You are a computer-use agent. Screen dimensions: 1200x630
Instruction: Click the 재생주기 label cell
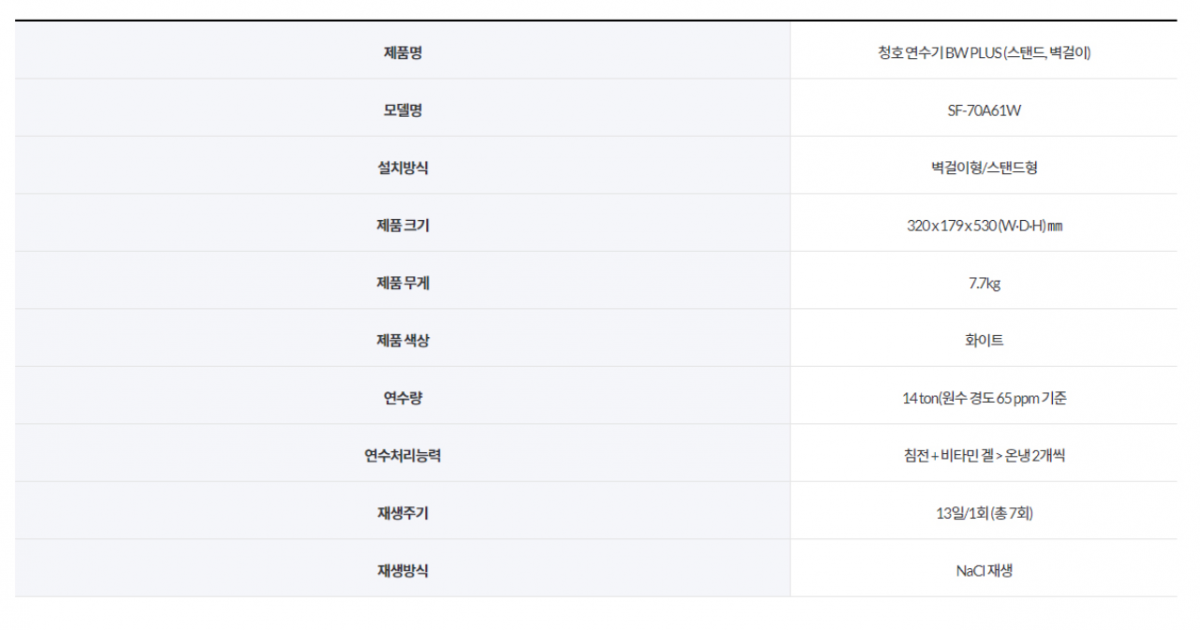coord(402,514)
